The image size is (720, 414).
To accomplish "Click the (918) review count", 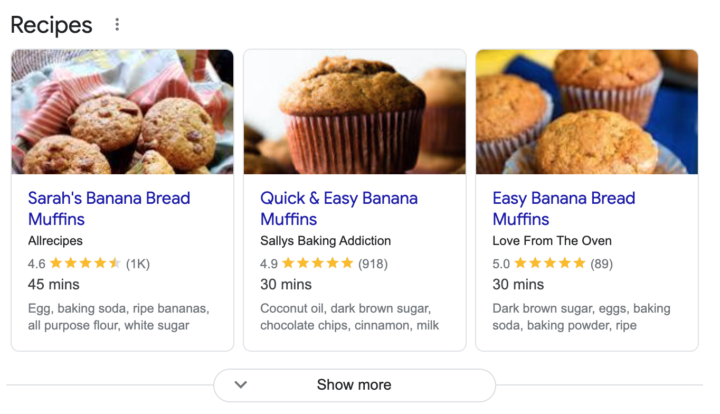I will 373,263.
